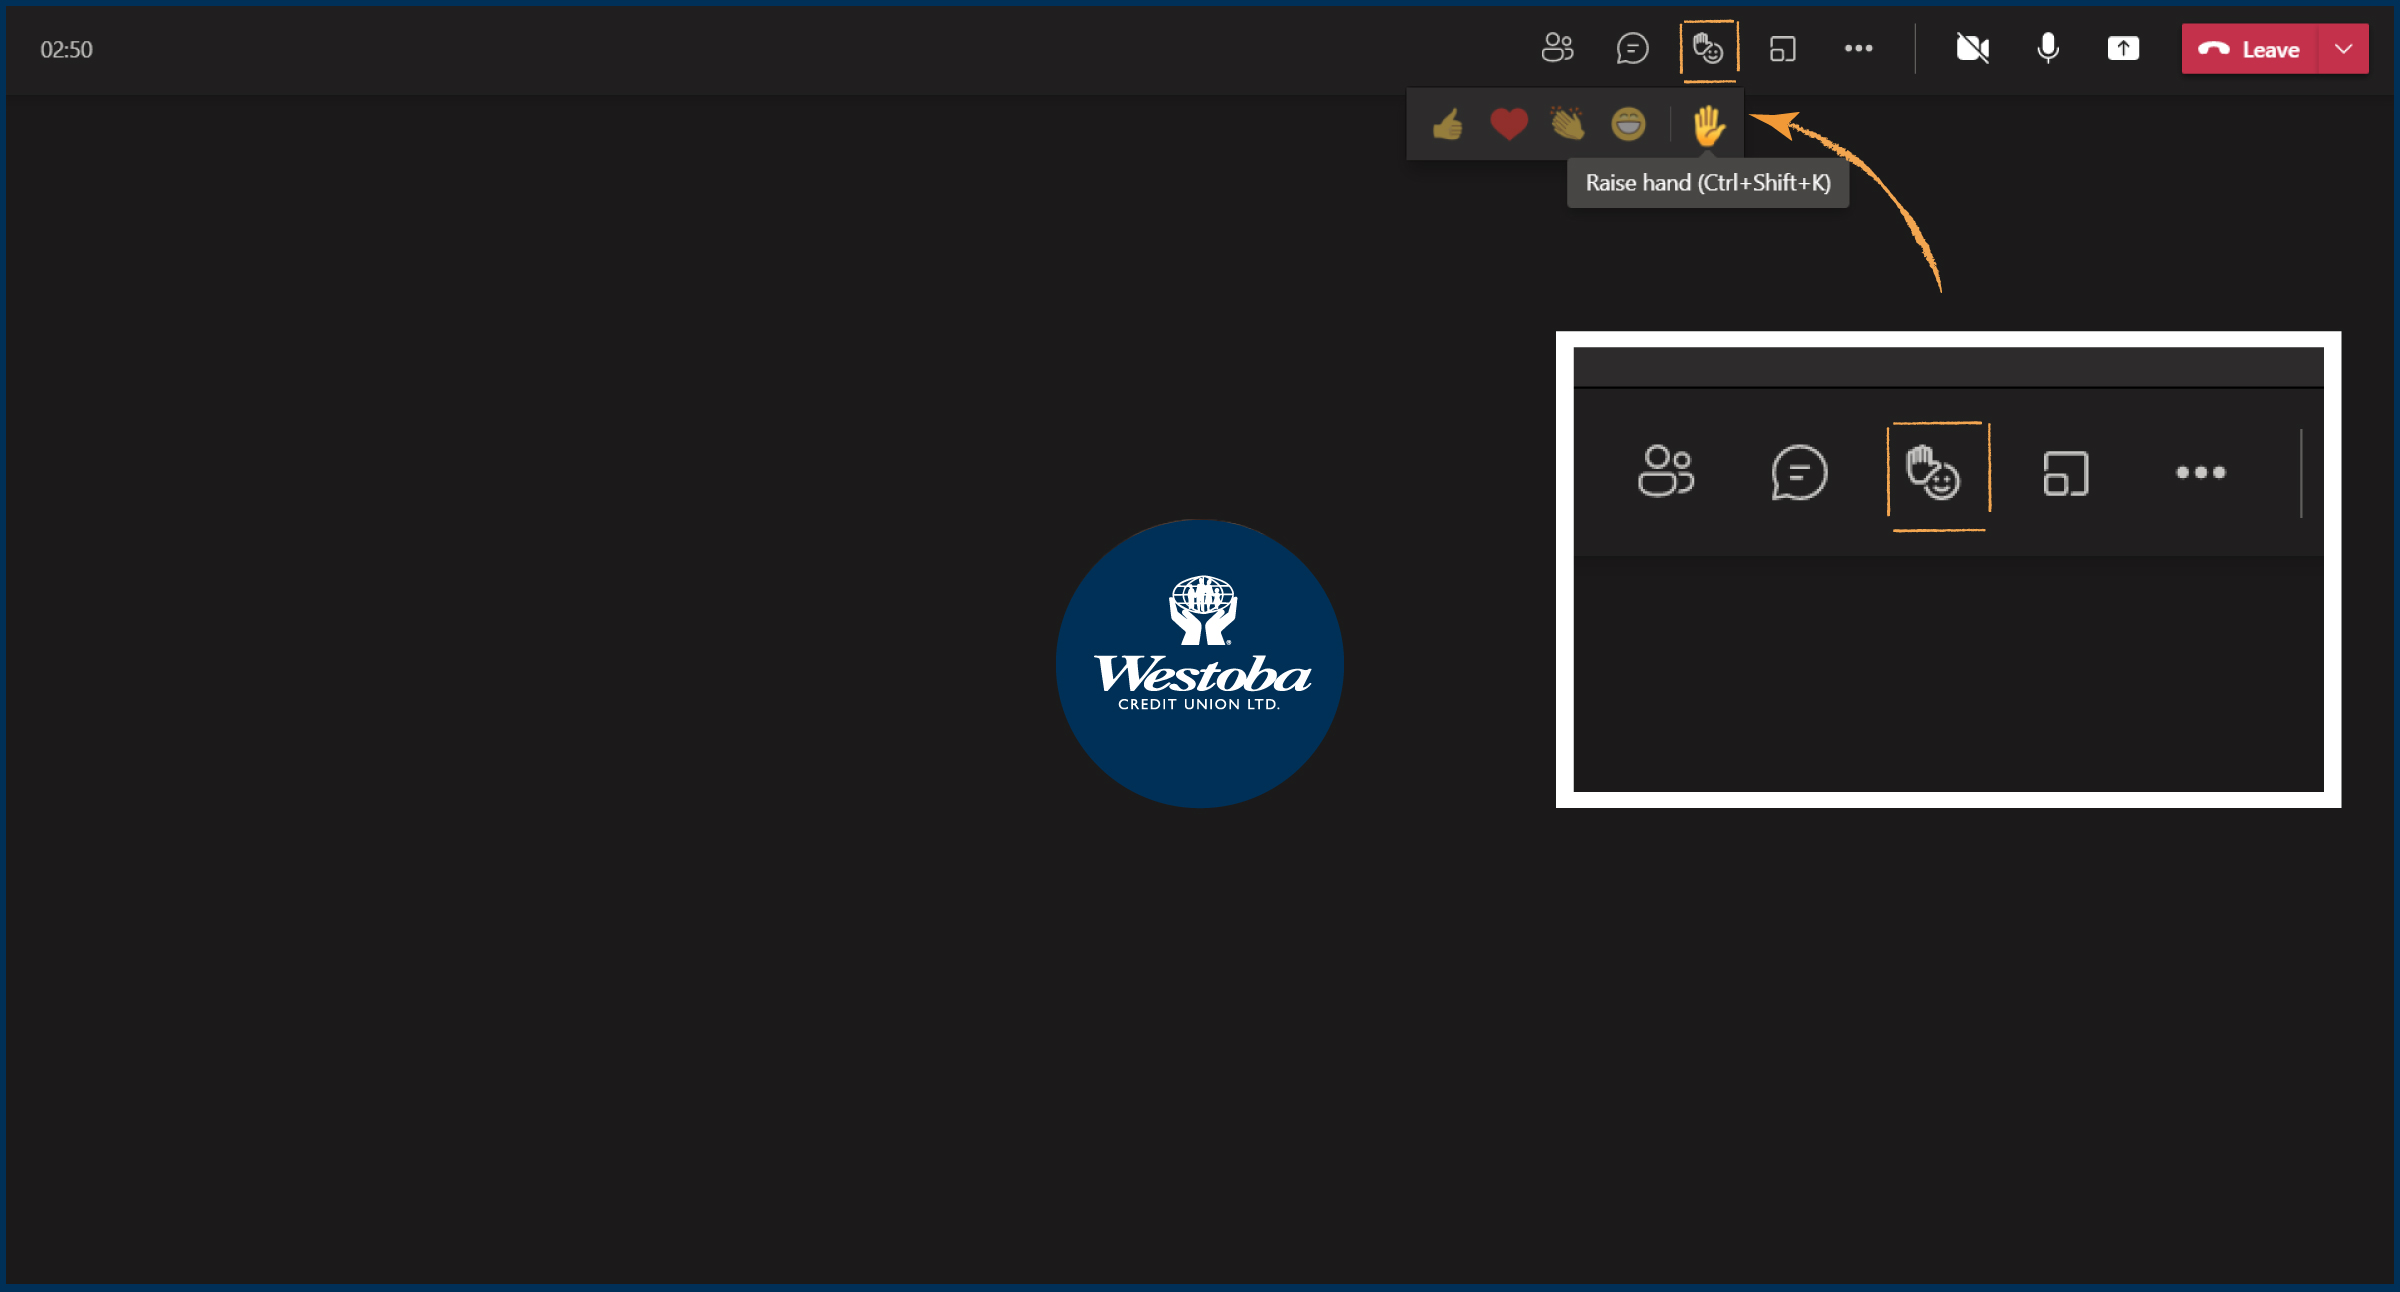The height and width of the screenshot is (1292, 2400).
Task: Mute the microphone
Action: click(2047, 48)
